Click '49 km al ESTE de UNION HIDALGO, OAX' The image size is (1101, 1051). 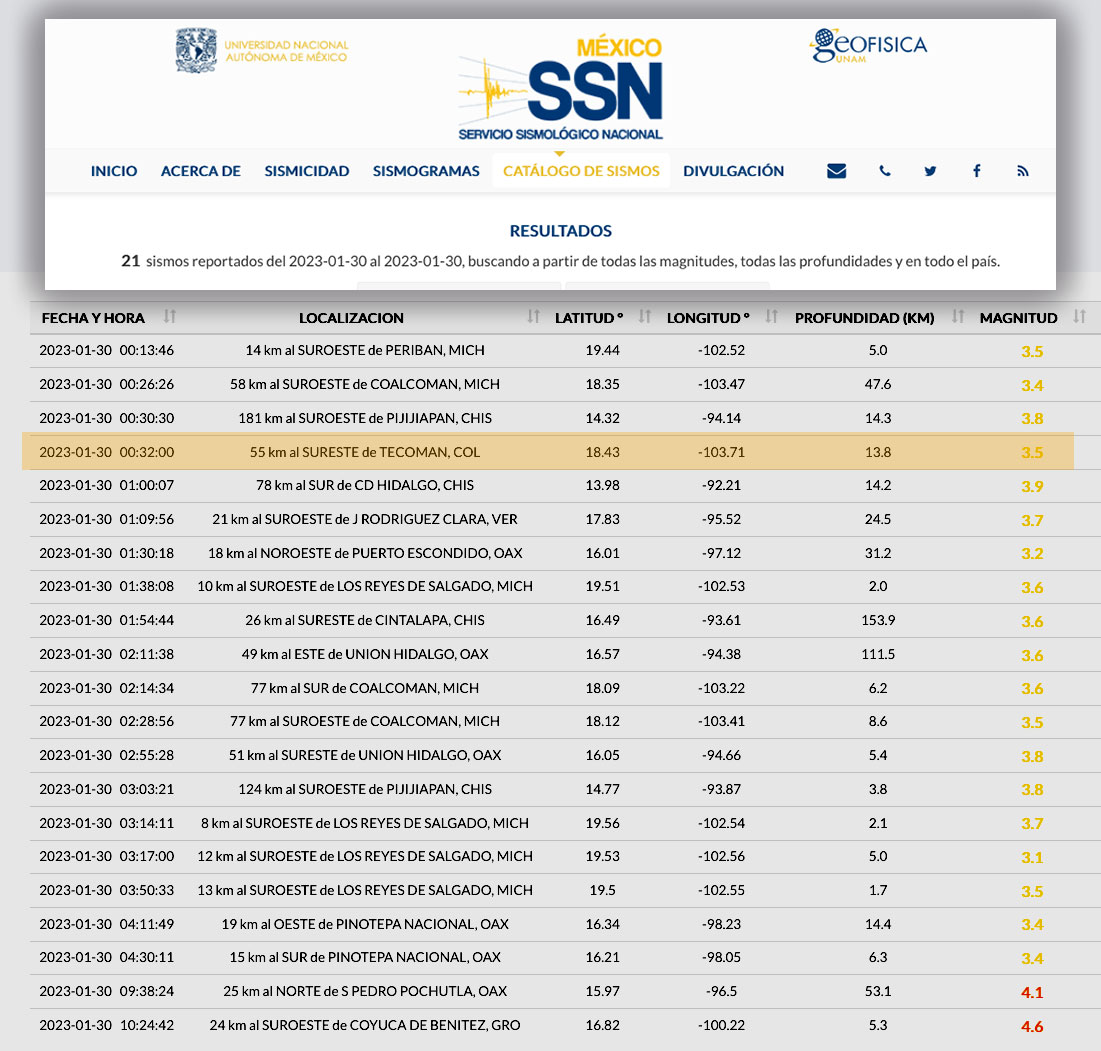[364, 654]
